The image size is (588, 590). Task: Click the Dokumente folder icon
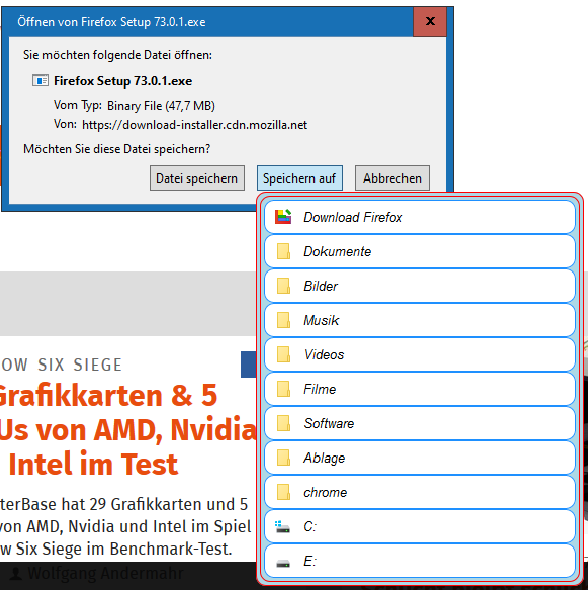pyautogui.click(x=283, y=251)
